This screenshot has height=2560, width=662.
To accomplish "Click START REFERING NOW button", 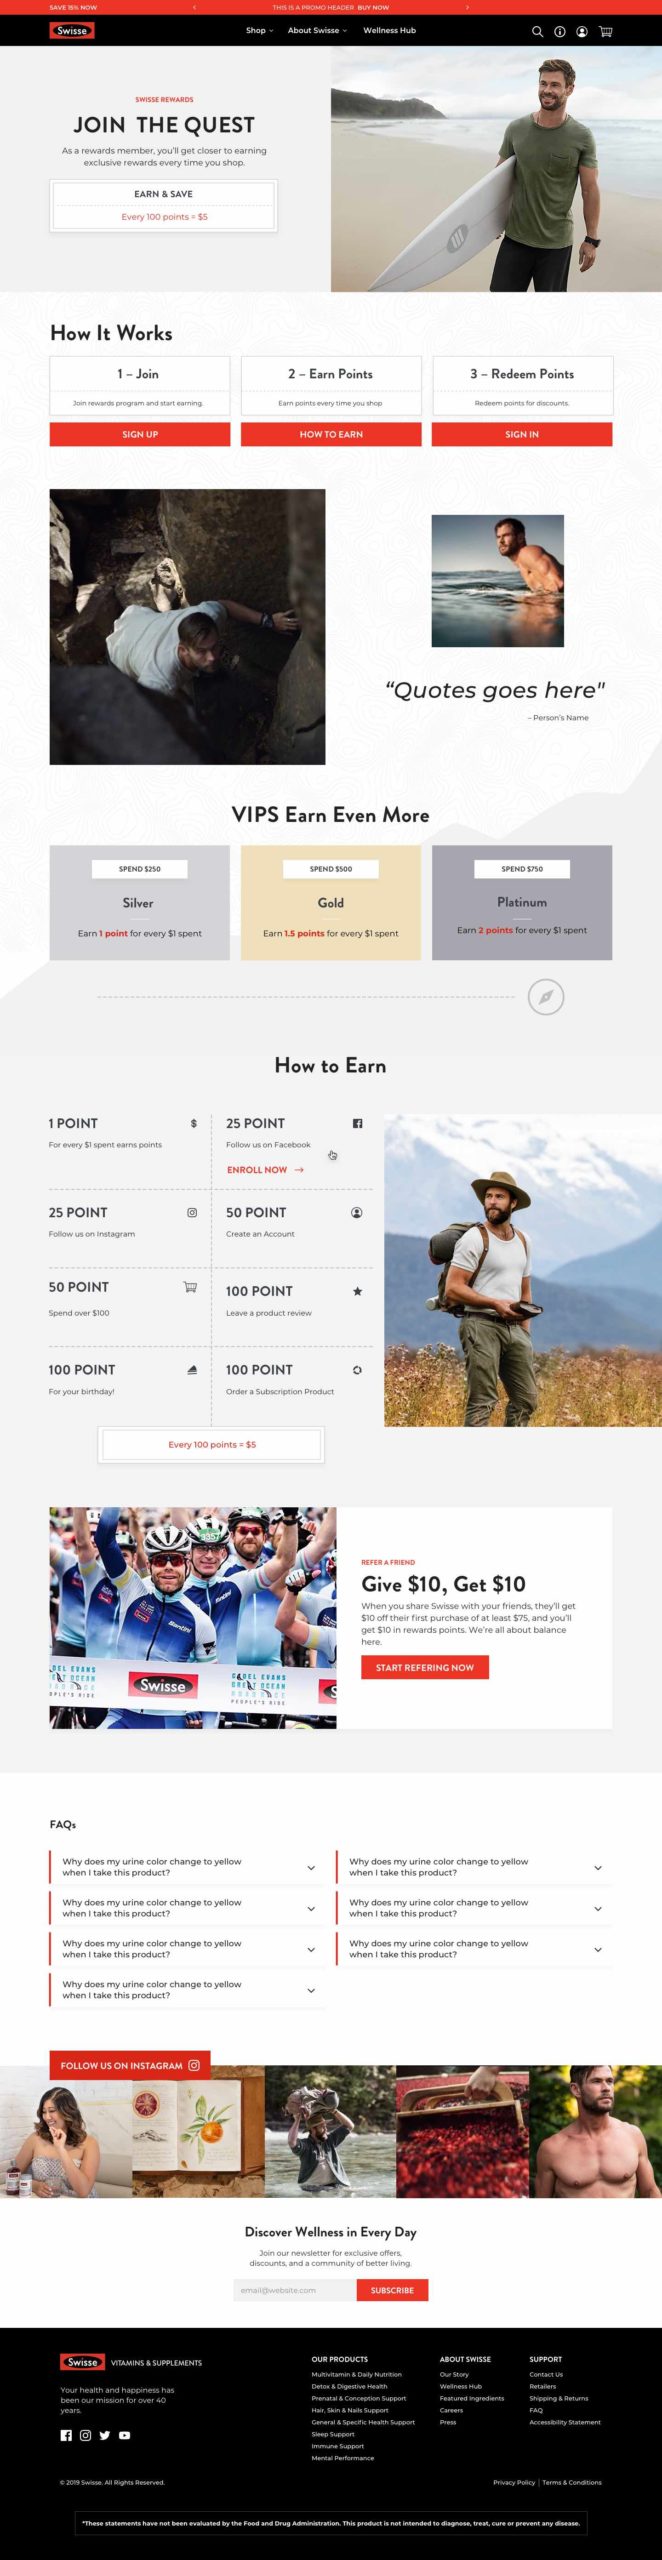I will [x=425, y=1667].
